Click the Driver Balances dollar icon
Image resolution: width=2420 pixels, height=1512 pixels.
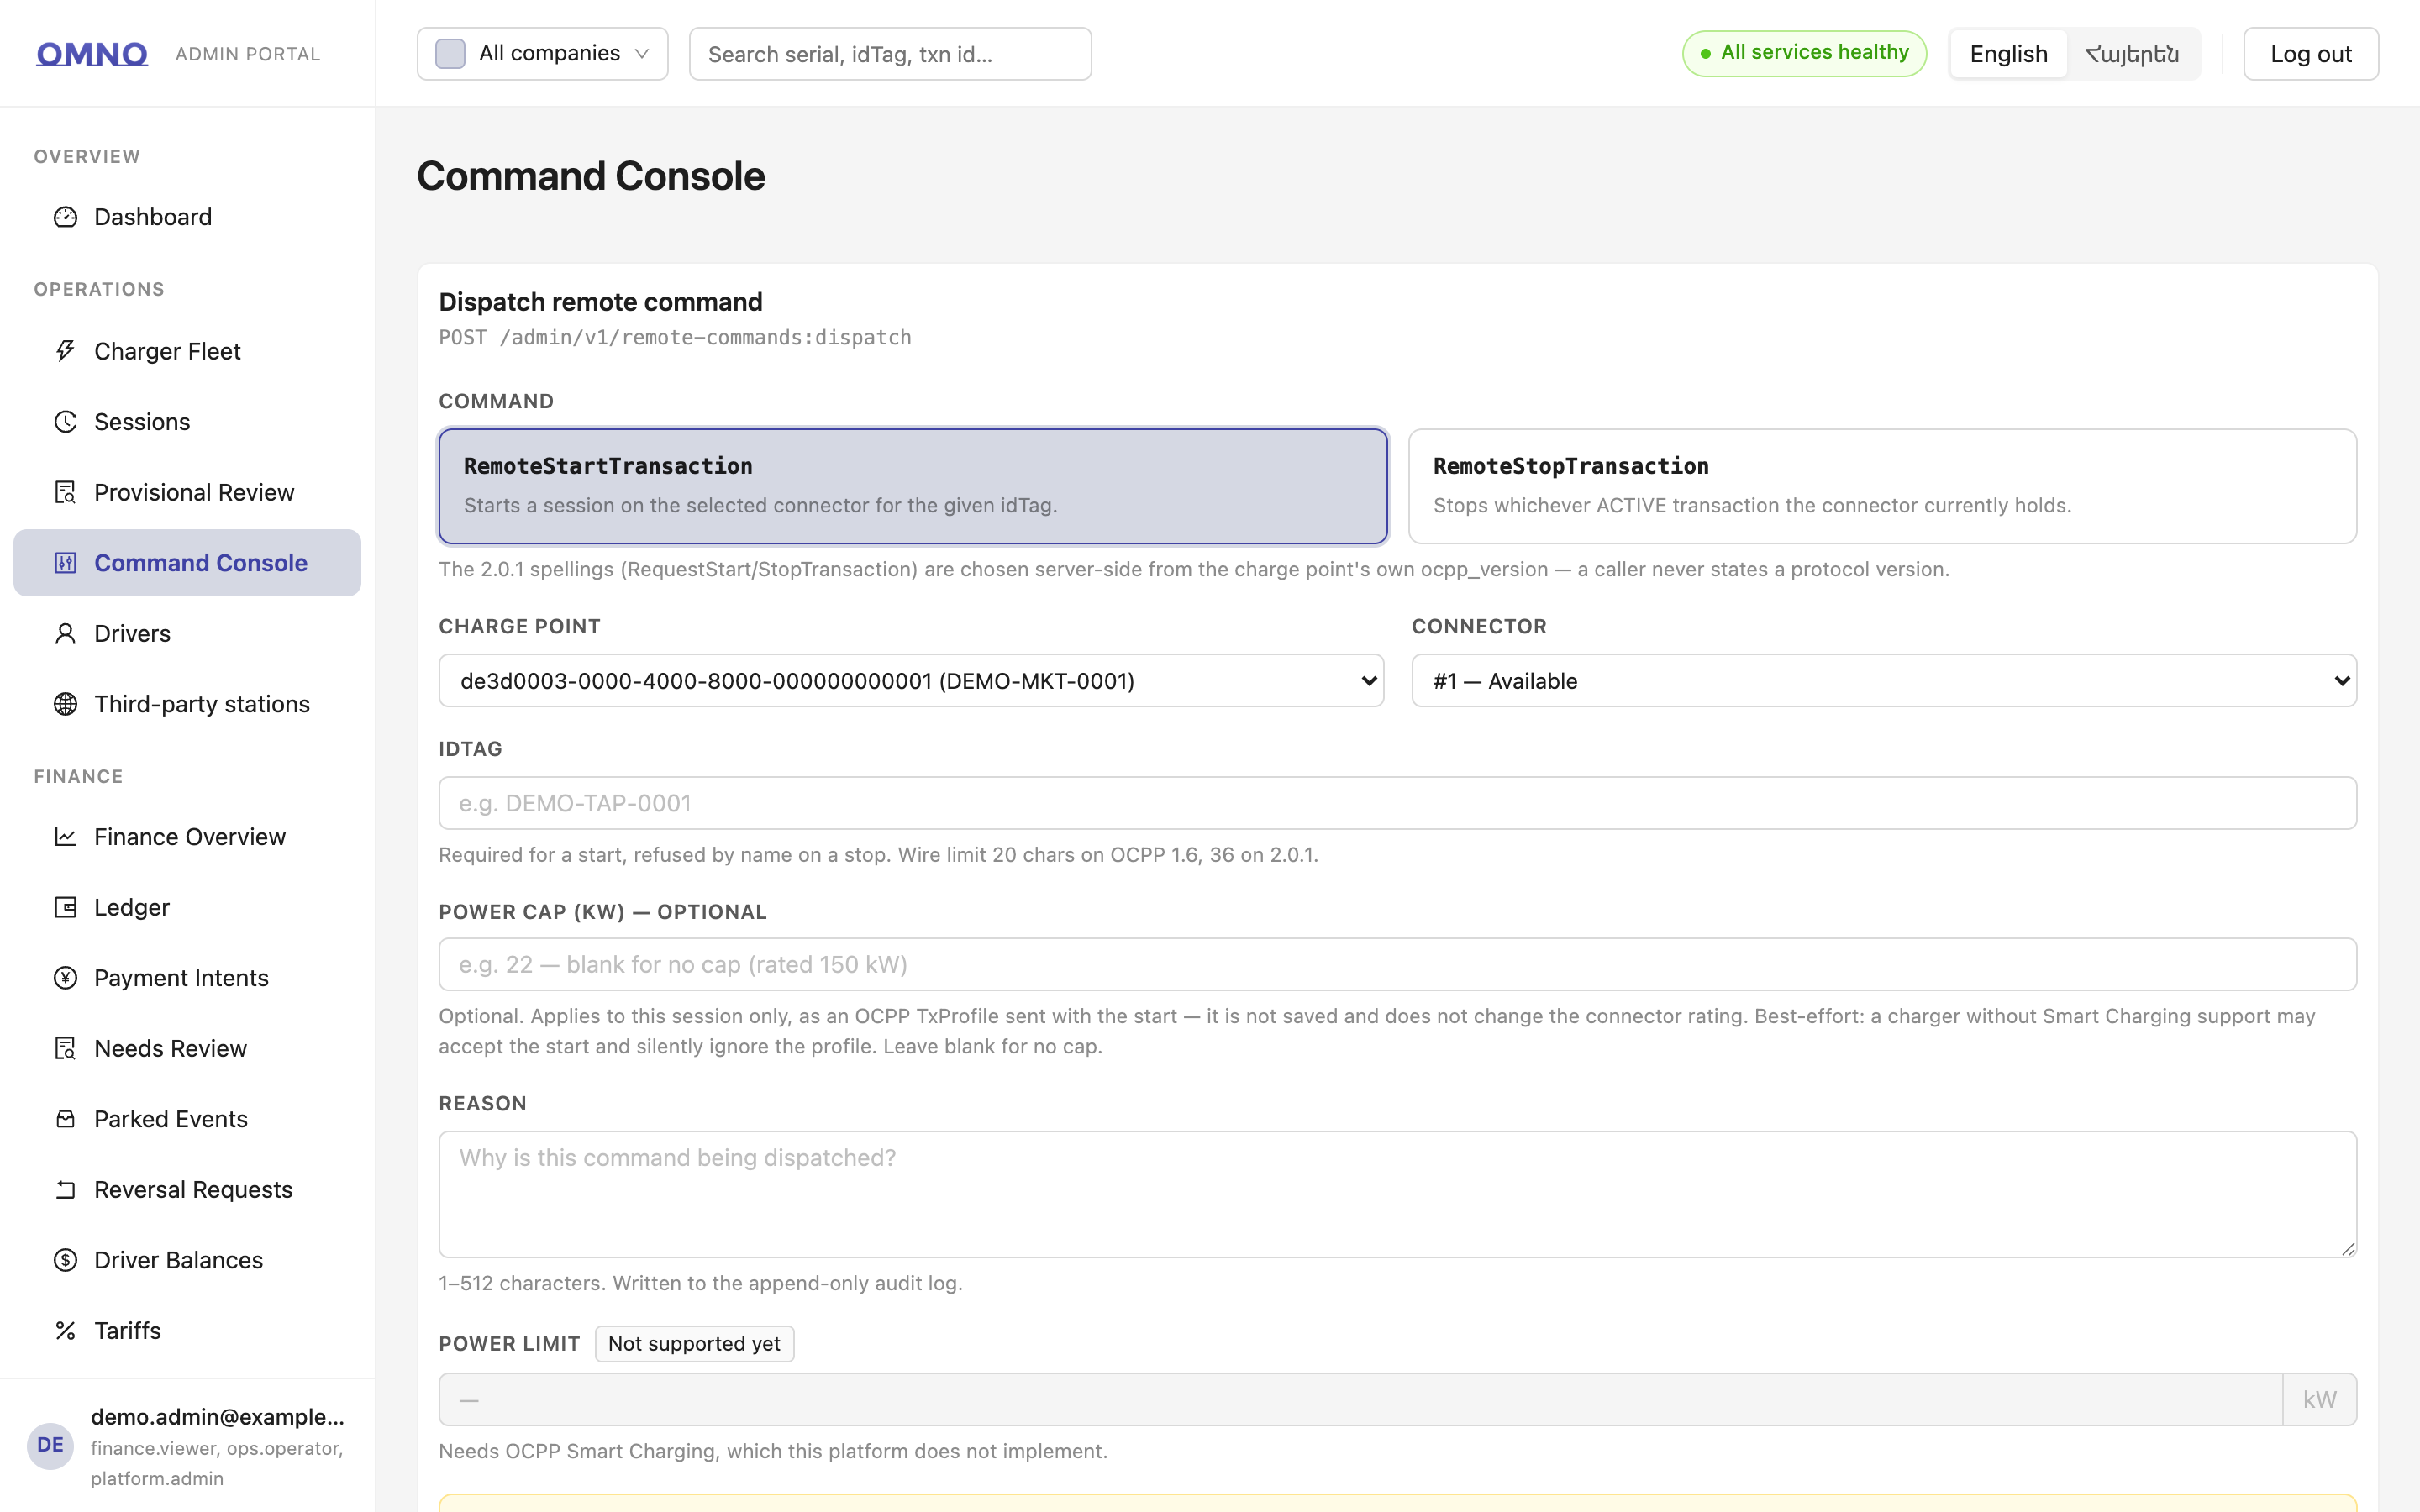pyautogui.click(x=65, y=1260)
